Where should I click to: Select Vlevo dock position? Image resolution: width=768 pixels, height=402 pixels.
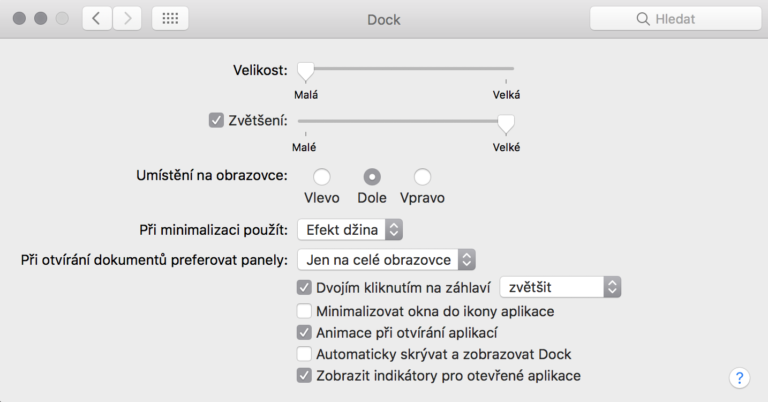pyautogui.click(x=322, y=177)
